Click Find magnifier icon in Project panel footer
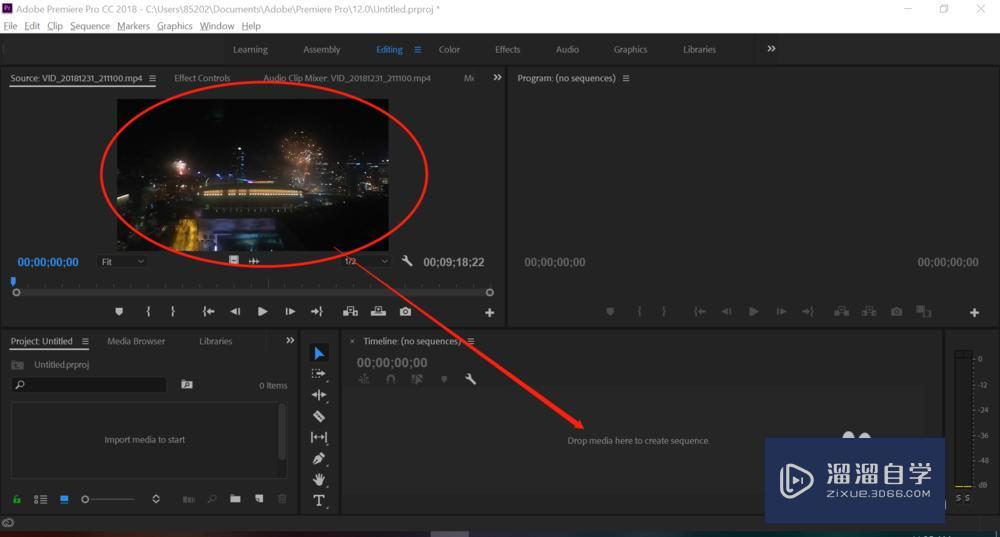 (212, 499)
